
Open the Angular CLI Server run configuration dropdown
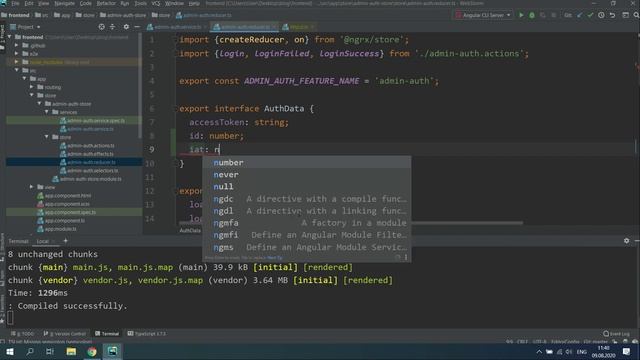tap(483, 15)
